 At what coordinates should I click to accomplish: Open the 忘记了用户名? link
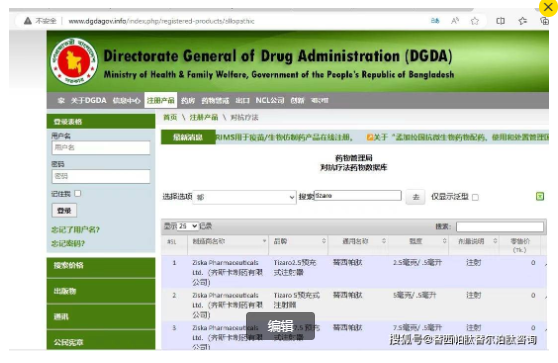pos(75,230)
